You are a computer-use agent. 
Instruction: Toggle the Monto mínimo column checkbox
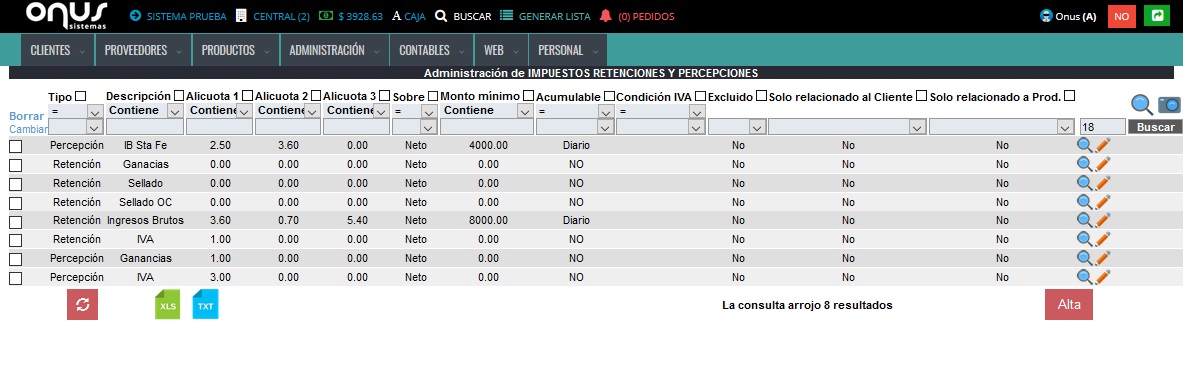[529, 96]
